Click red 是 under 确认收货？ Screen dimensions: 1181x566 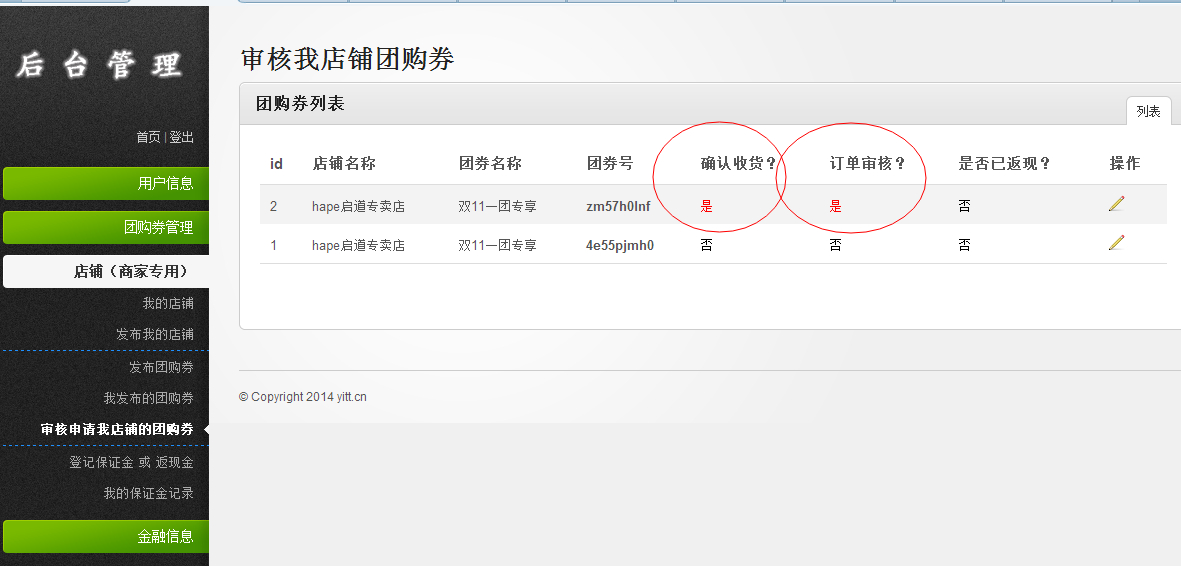[x=706, y=207]
